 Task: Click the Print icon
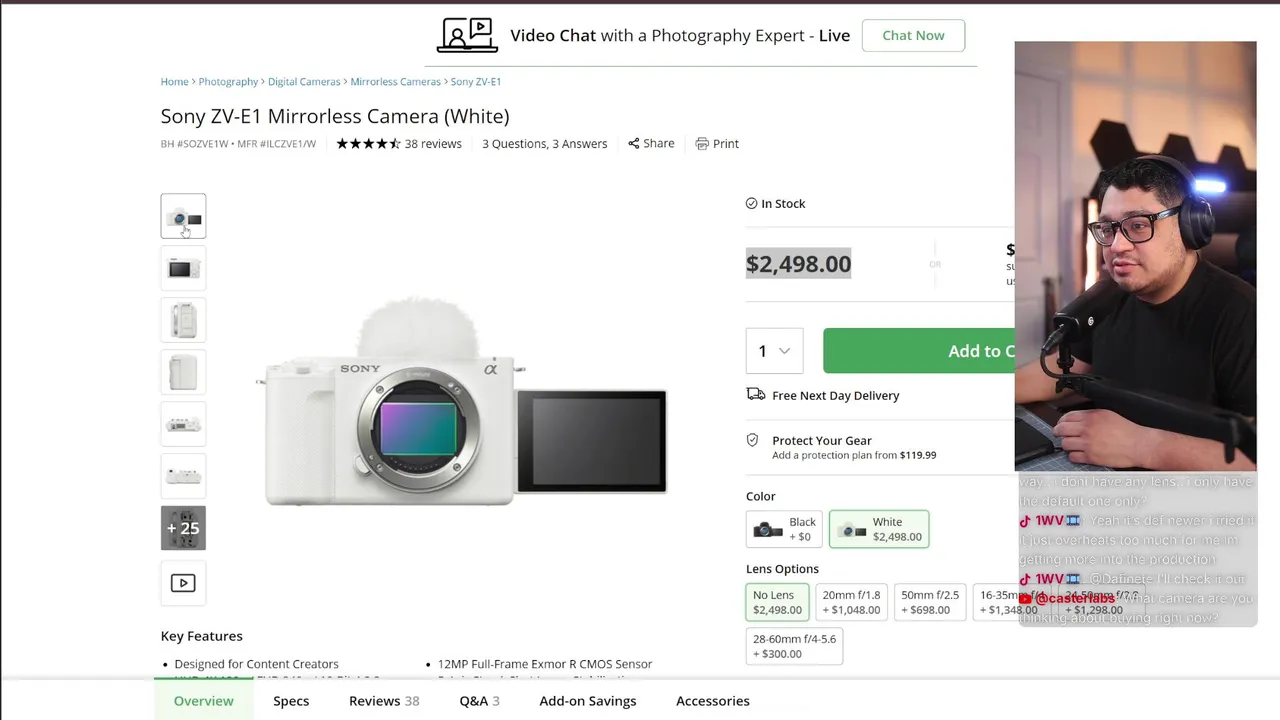(x=702, y=144)
